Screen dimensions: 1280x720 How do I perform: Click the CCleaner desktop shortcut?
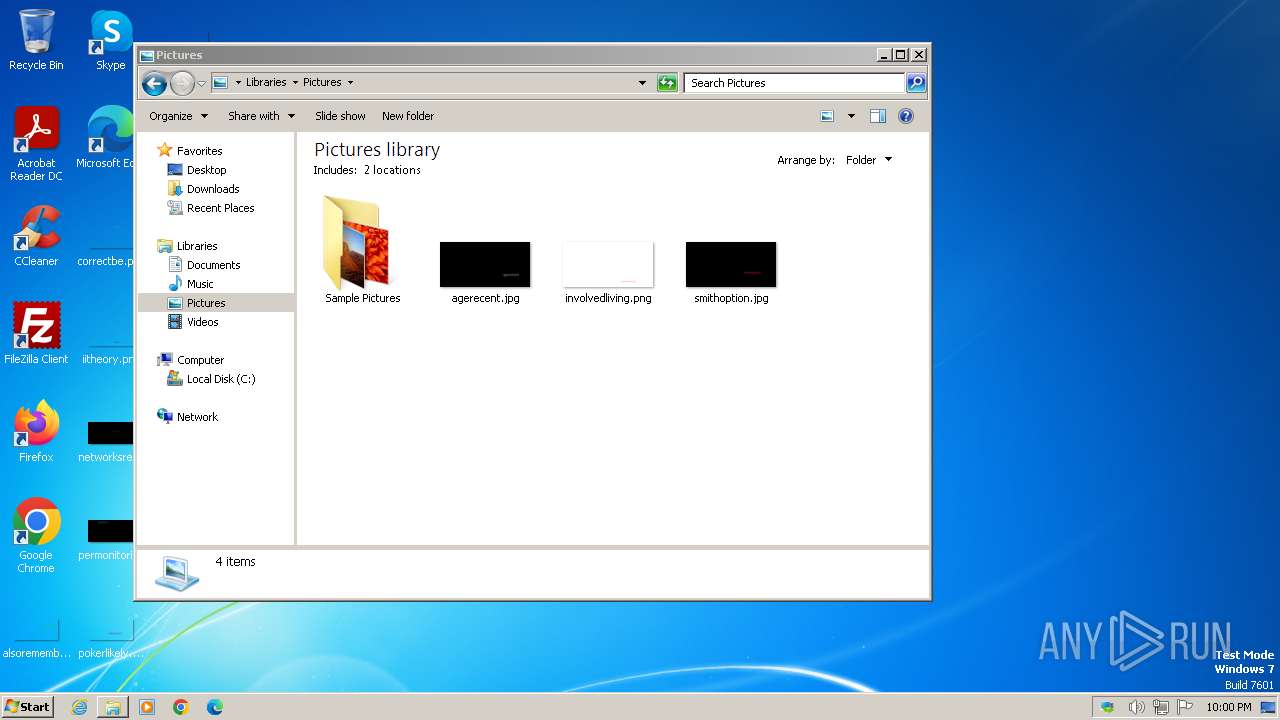(x=36, y=236)
